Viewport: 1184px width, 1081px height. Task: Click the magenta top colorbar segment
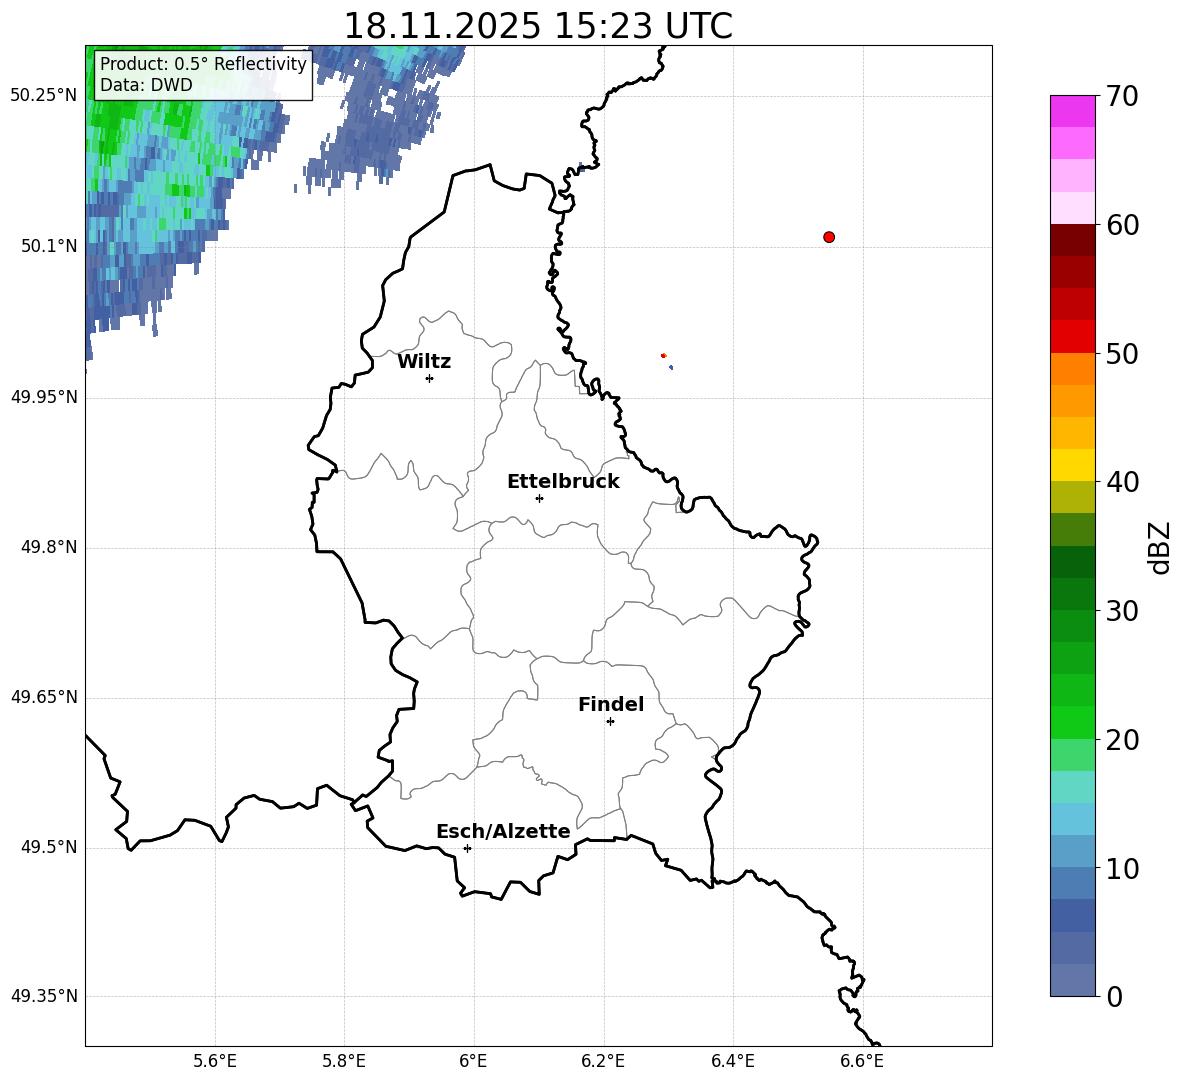click(1073, 111)
